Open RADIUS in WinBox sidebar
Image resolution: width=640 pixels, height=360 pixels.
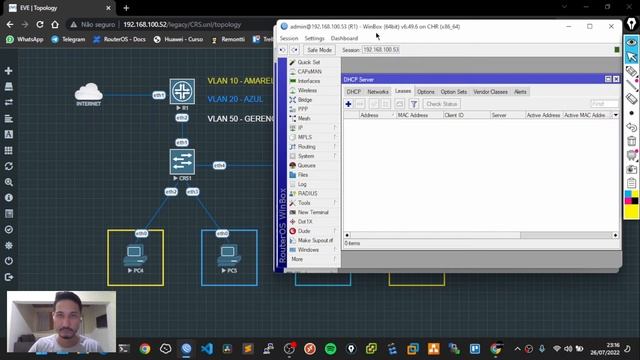(307, 194)
